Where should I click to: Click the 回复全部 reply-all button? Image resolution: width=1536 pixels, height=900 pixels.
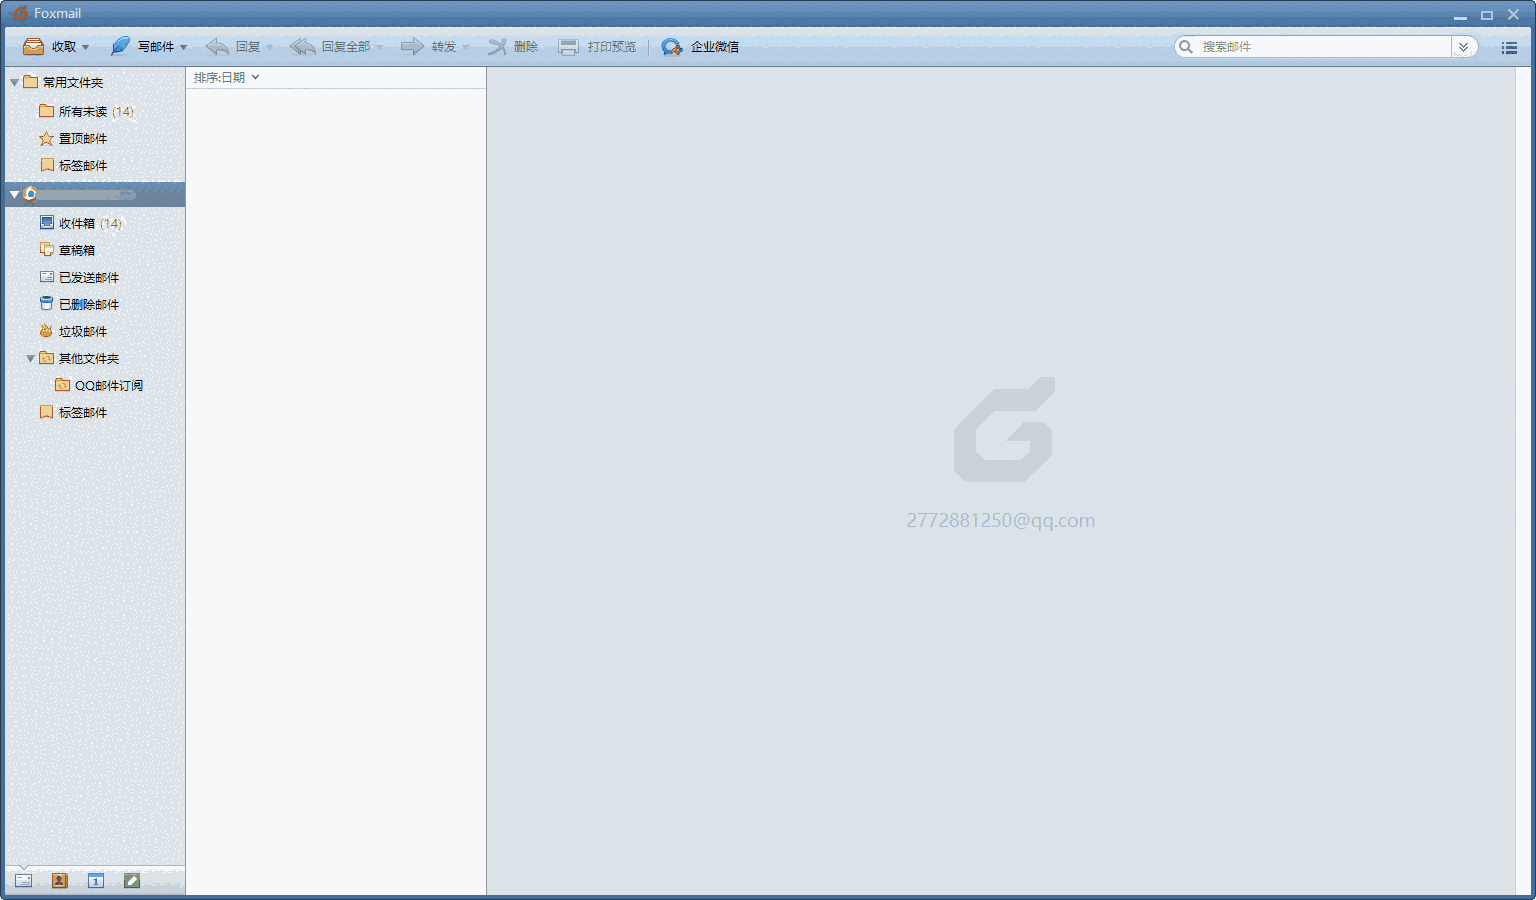(330, 47)
